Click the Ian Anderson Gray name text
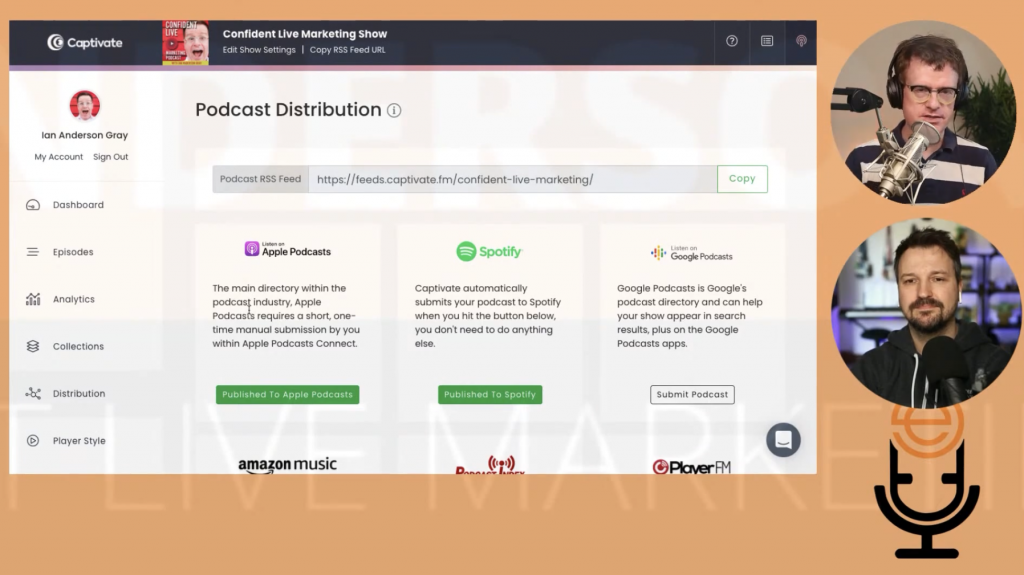Image resolution: width=1024 pixels, height=575 pixels. tap(85, 135)
